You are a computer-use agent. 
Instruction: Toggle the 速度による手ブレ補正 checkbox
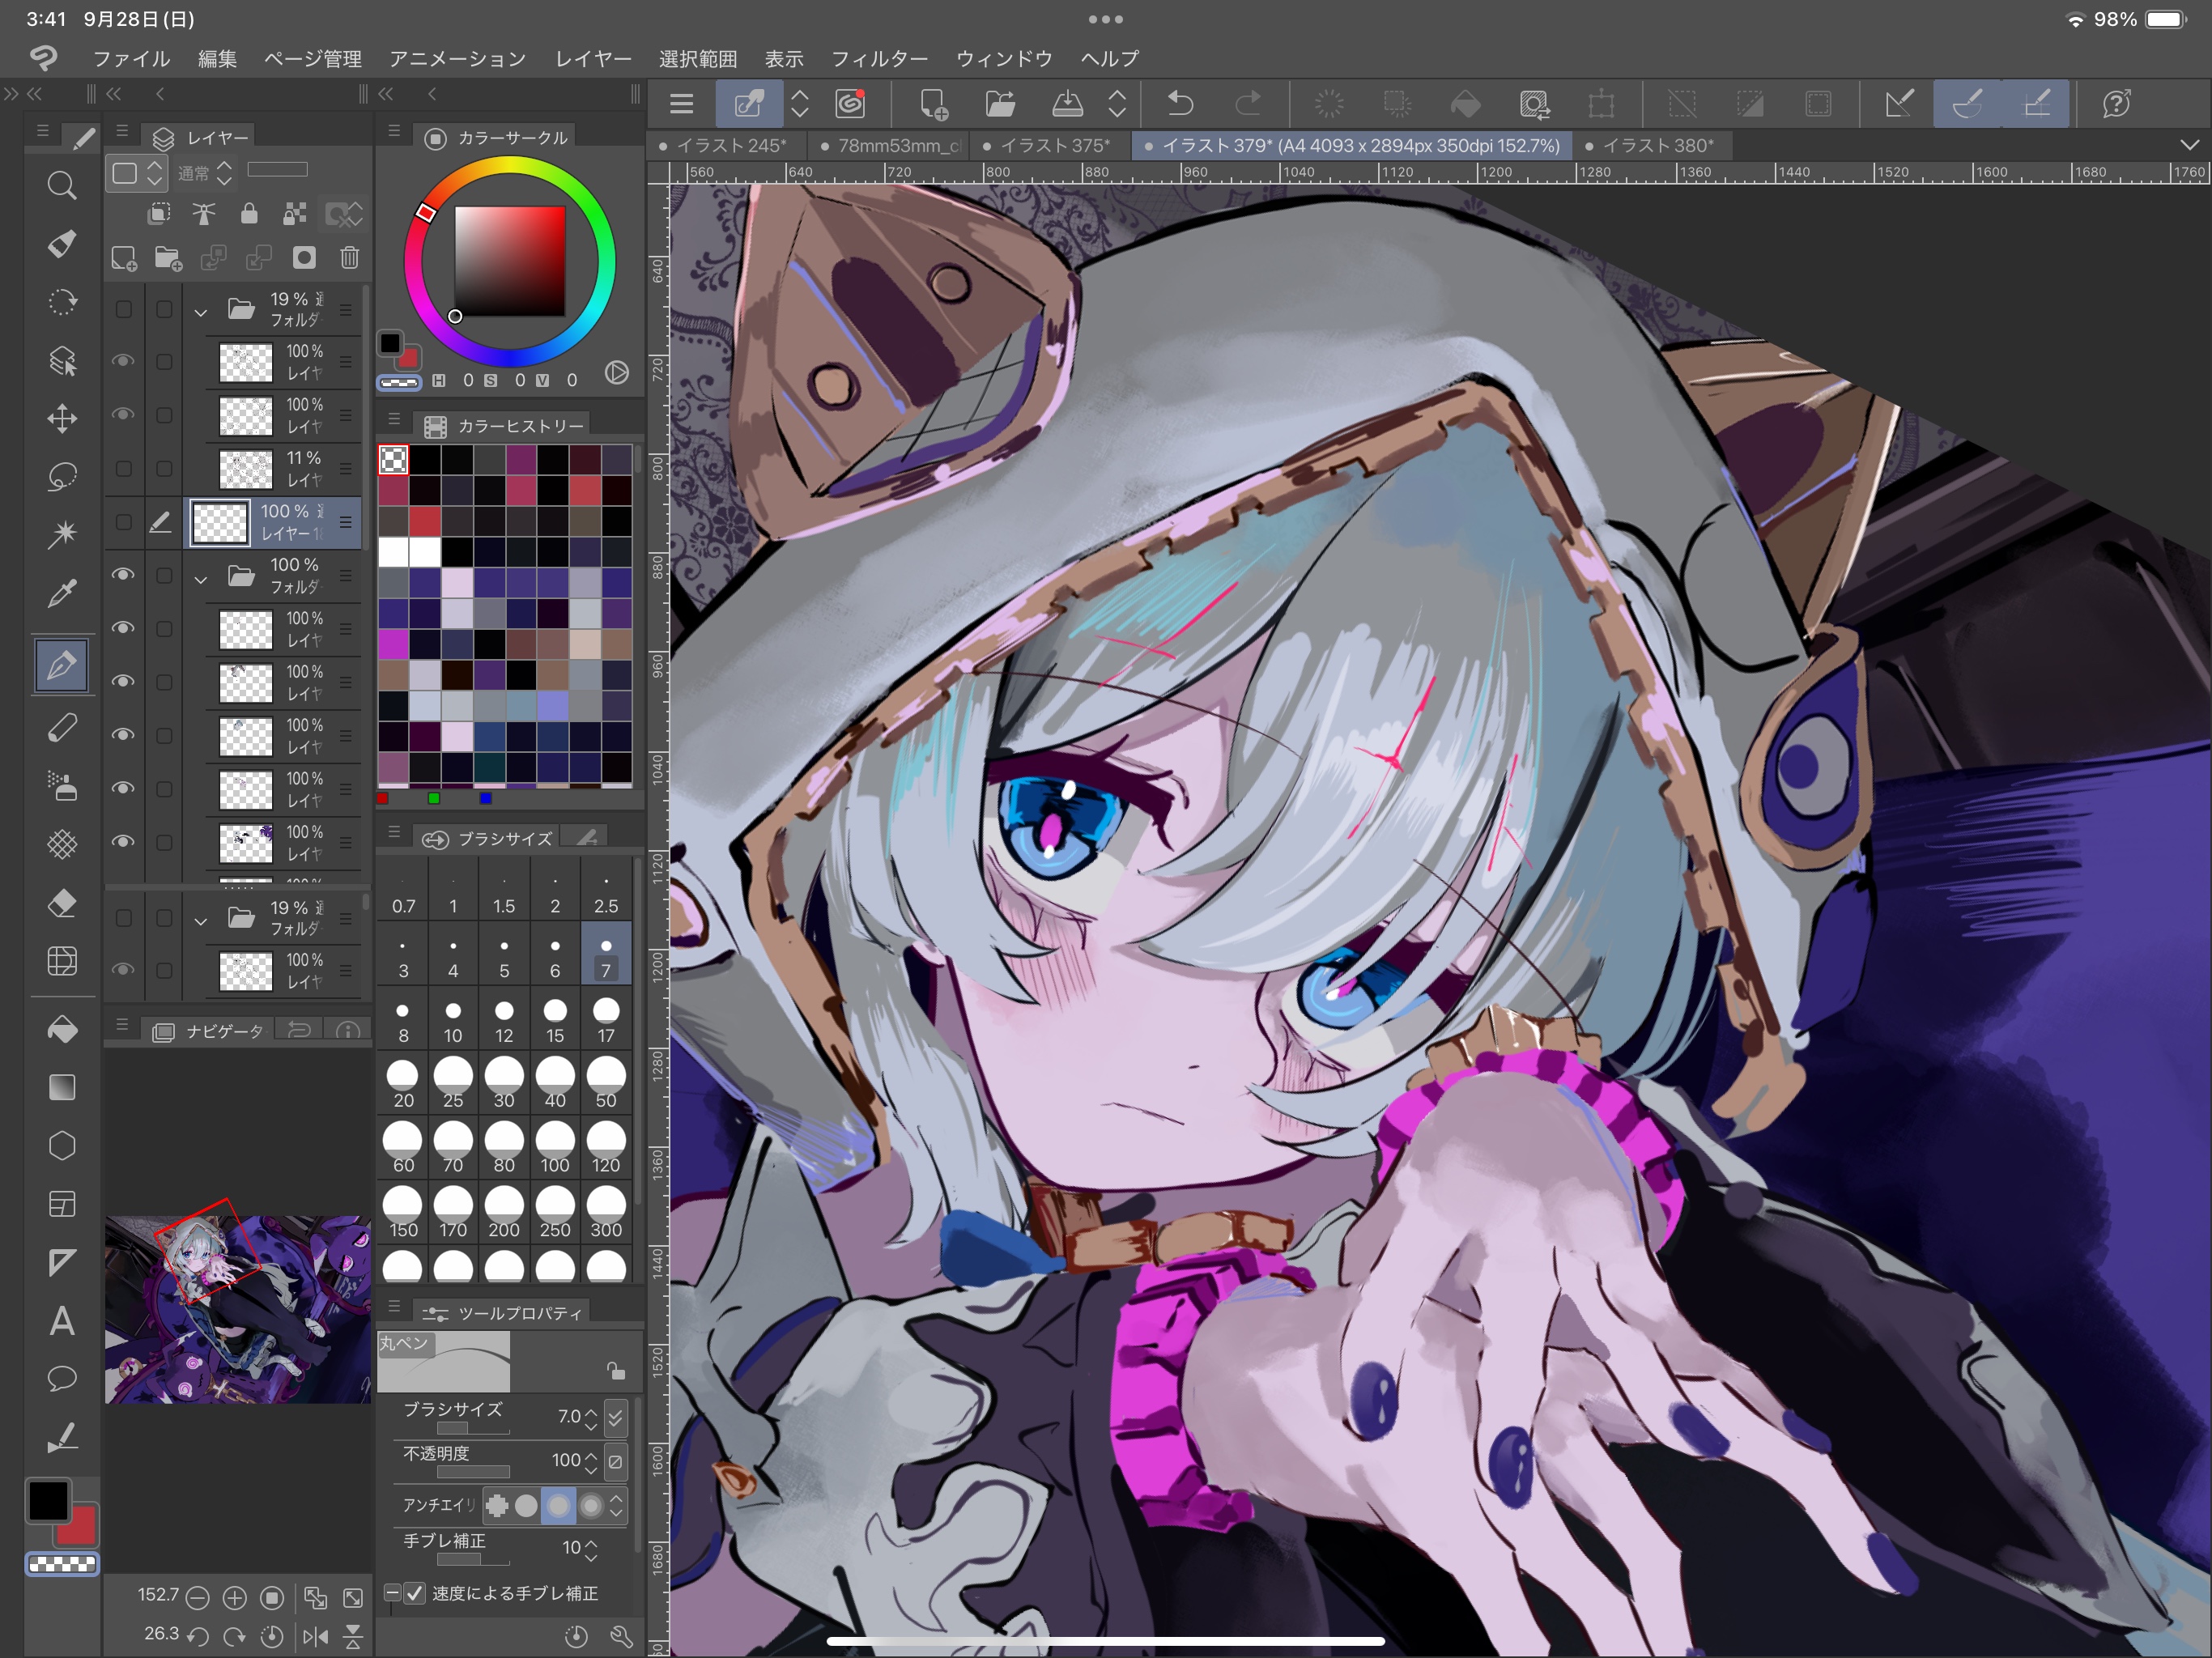[415, 1593]
